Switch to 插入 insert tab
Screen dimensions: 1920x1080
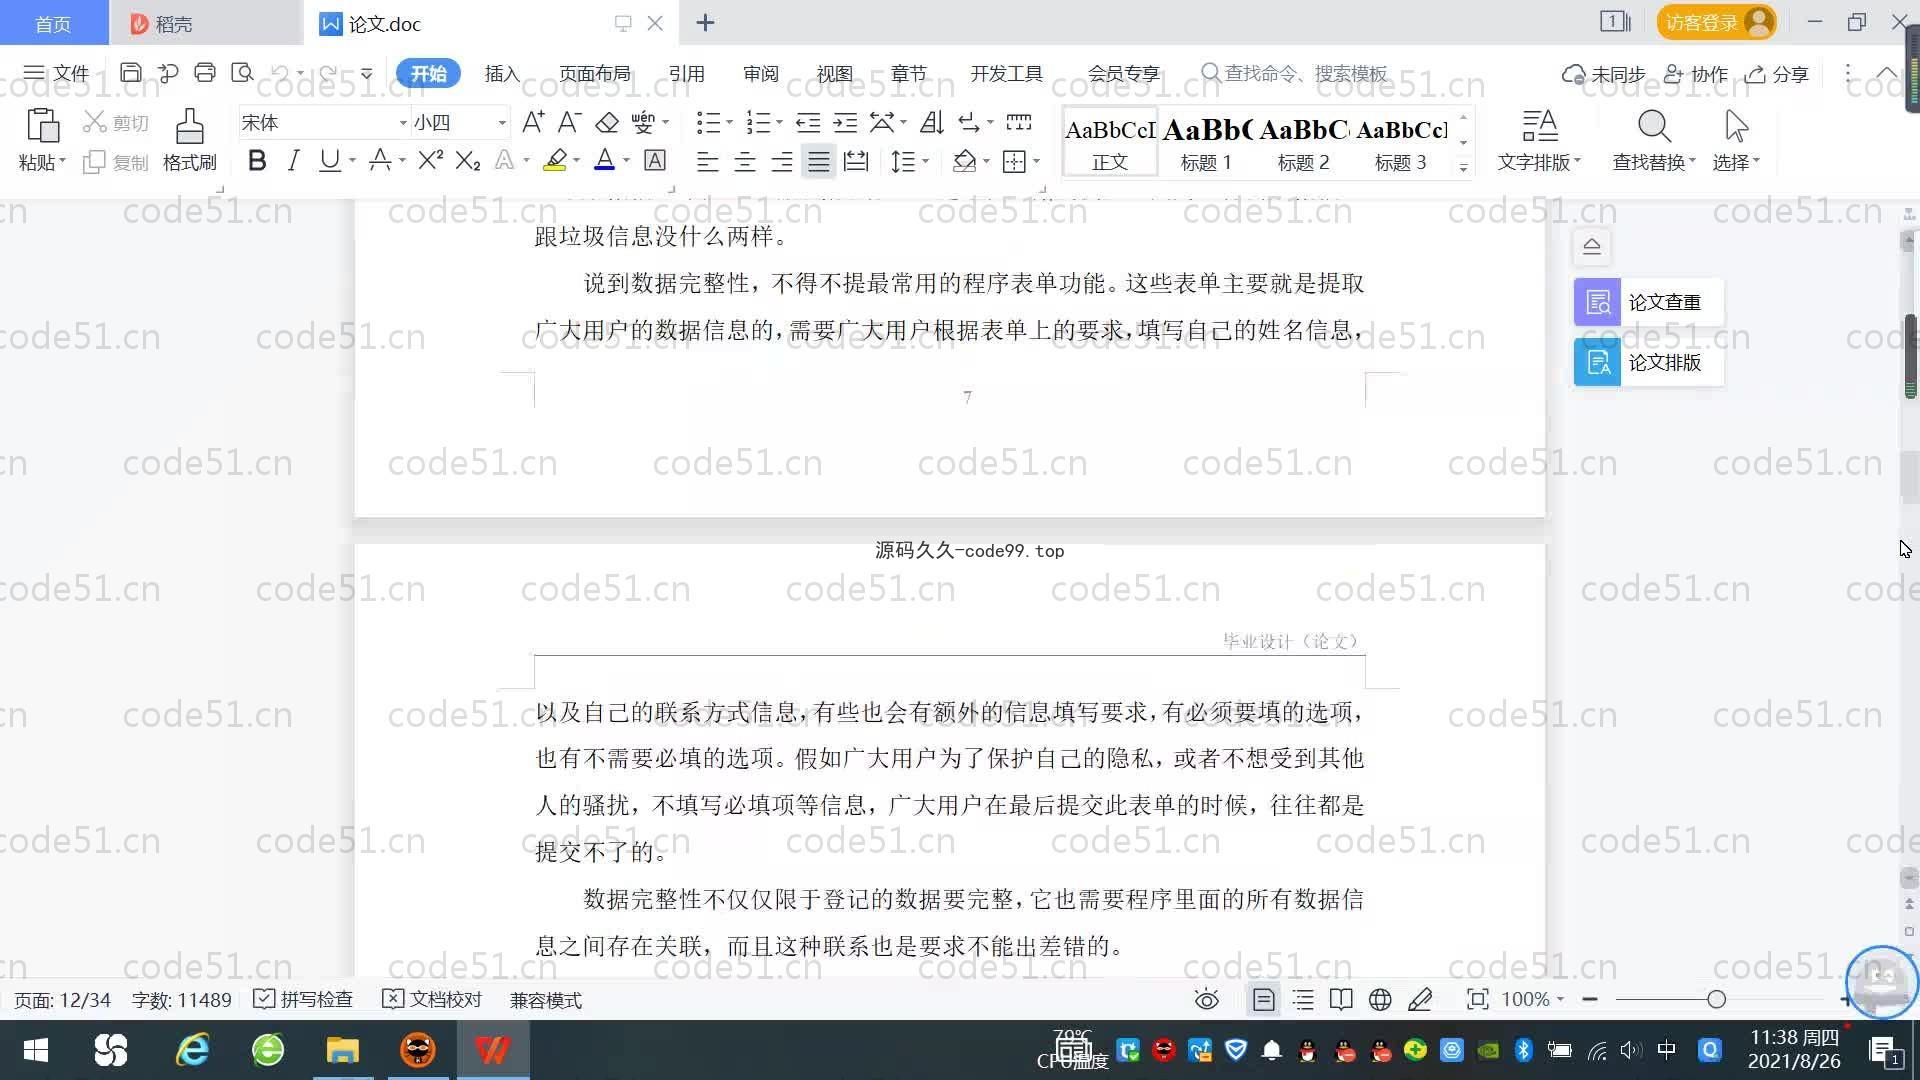(502, 73)
